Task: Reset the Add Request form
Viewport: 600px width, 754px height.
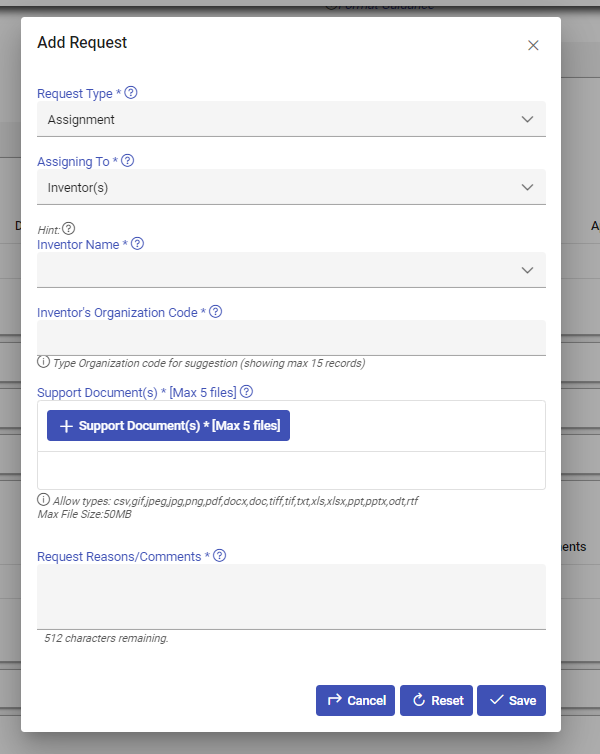Action: coord(436,701)
